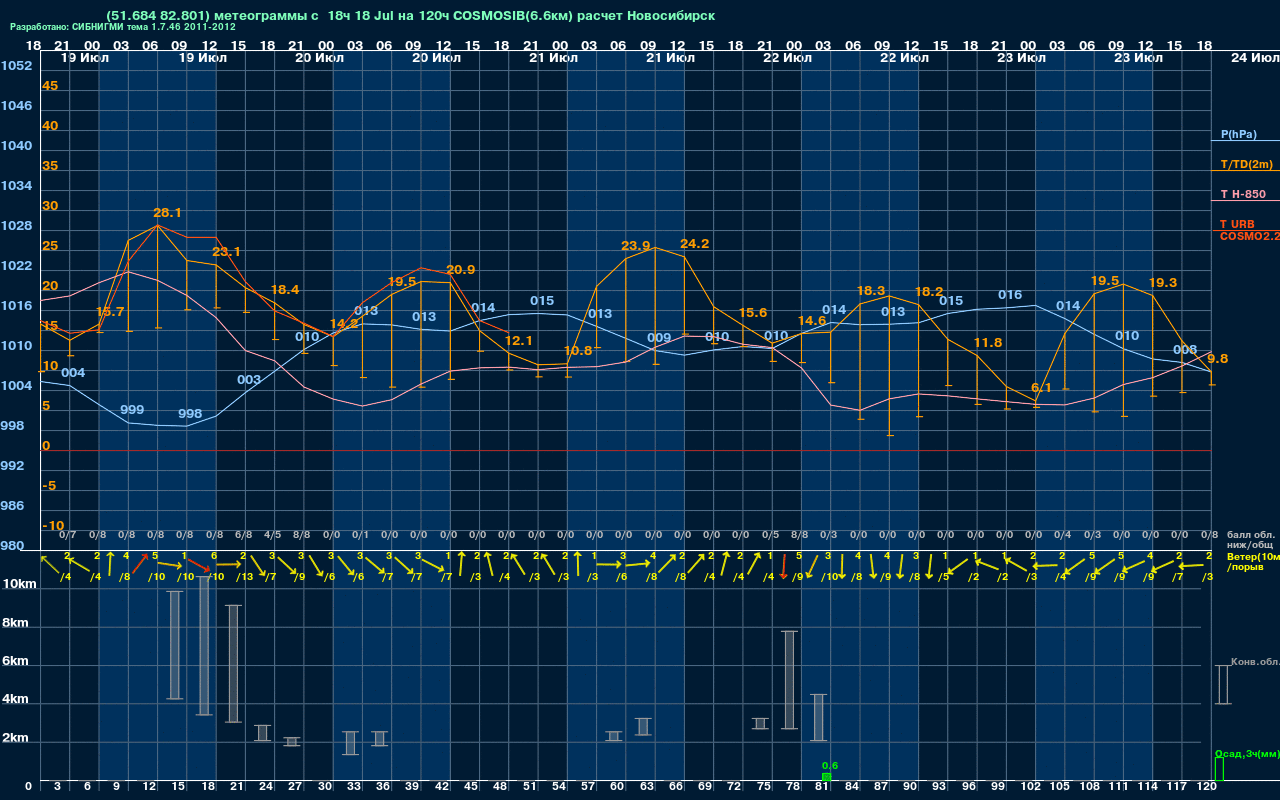The image size is (1280, 800).
Task: Click the 1040 pressure axis value
Action: (x=16, y=146)
